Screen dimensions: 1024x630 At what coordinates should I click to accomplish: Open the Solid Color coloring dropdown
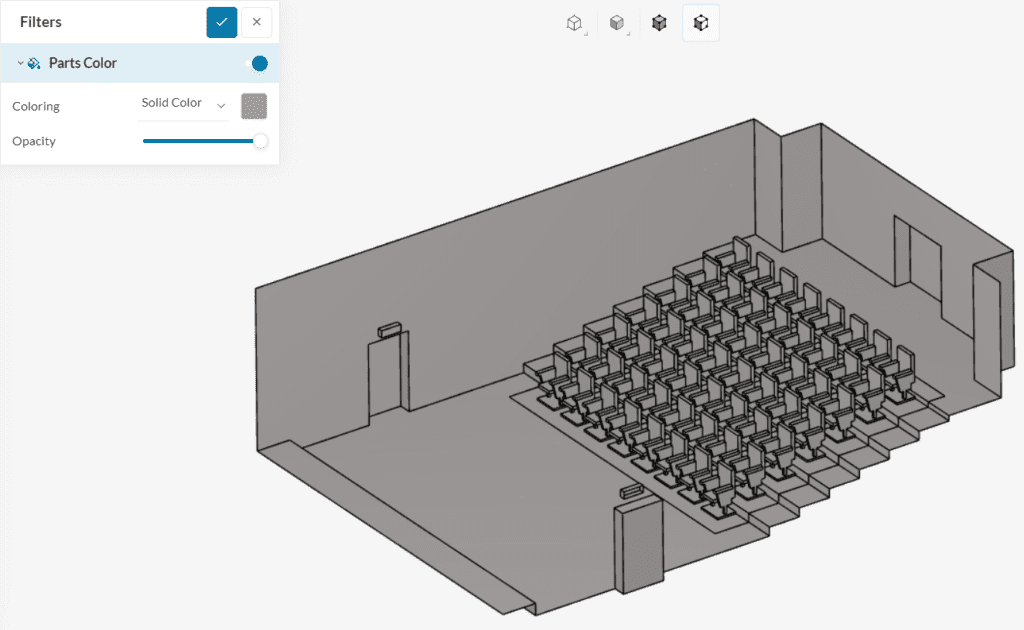coord(183,104)
